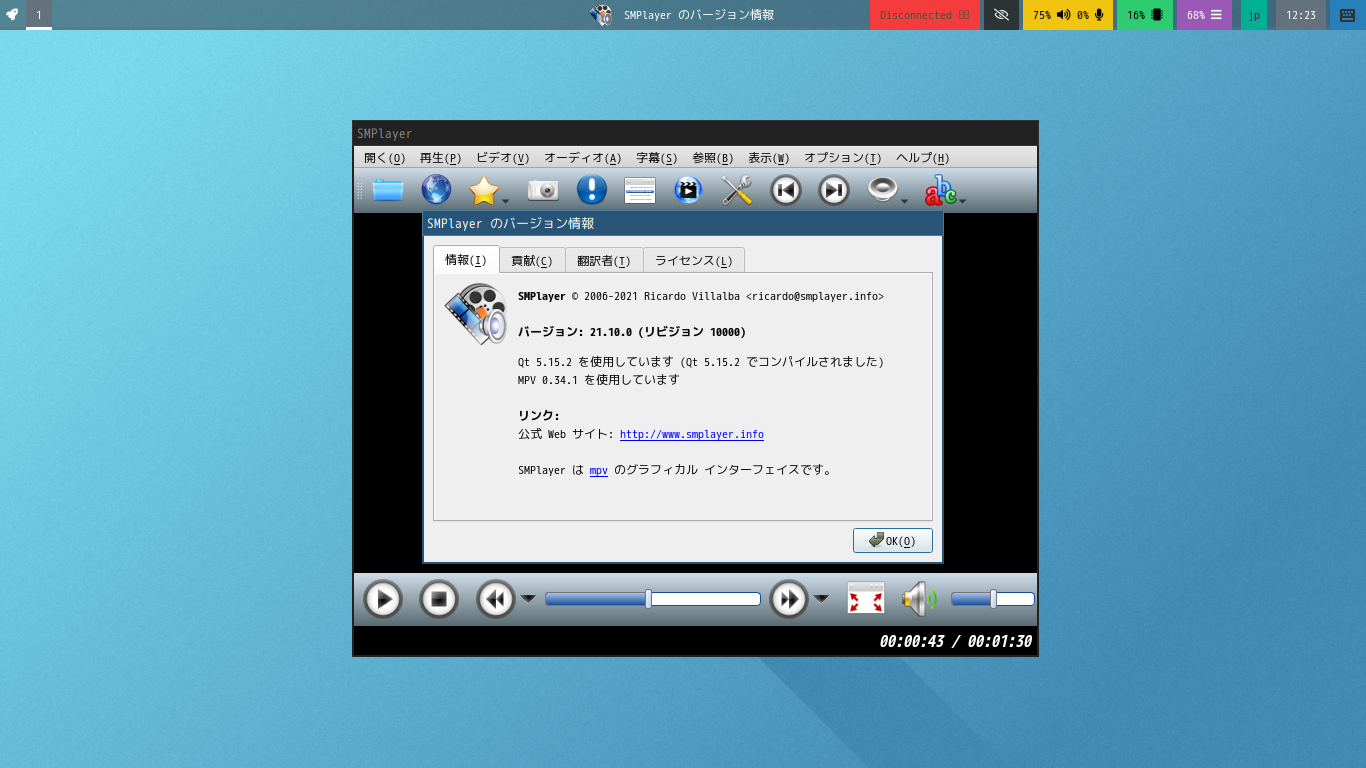Toggle fullscreen with red arrows icon
This screenshot has width=1366, height=768.
[866, 599]
